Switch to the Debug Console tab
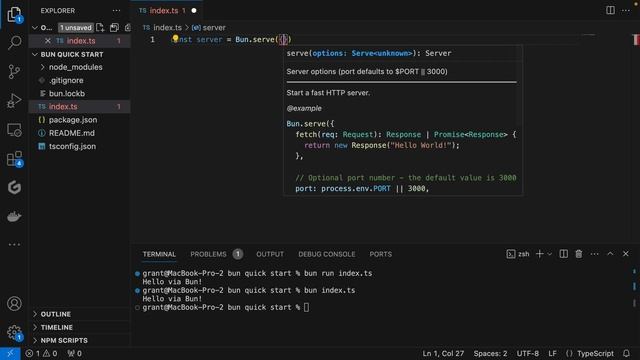This screenshot has height=360, width=640. pyautogui.click(x=327, y=254)
